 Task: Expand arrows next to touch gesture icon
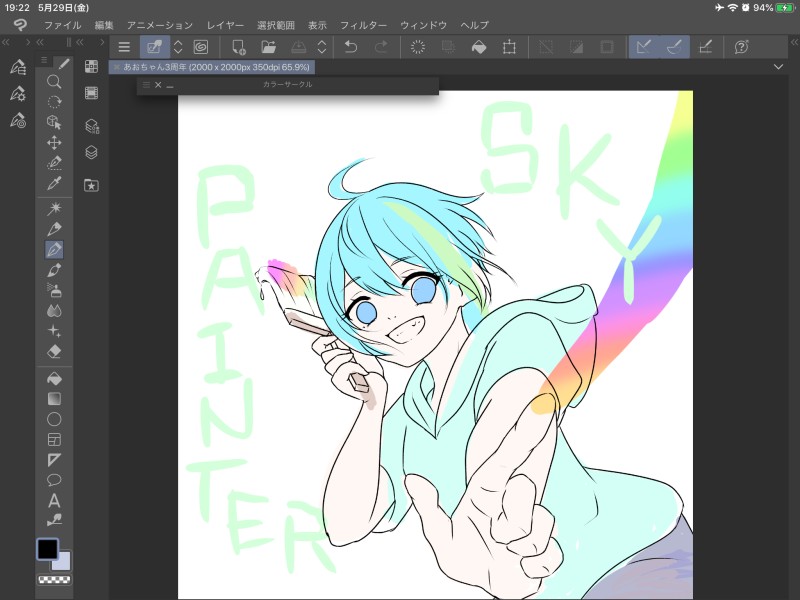pyautogui.click(x=178, y=47)
